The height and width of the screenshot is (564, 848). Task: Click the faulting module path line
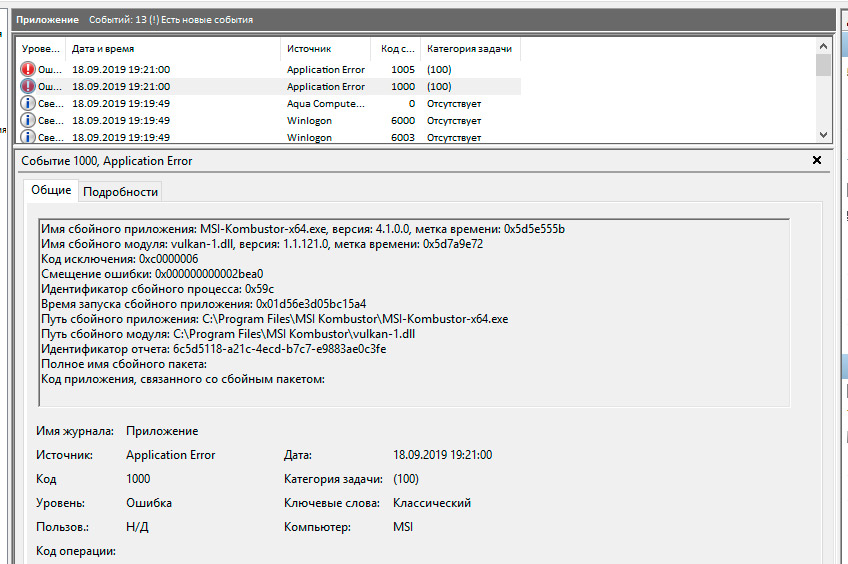[x=228, y=334]
